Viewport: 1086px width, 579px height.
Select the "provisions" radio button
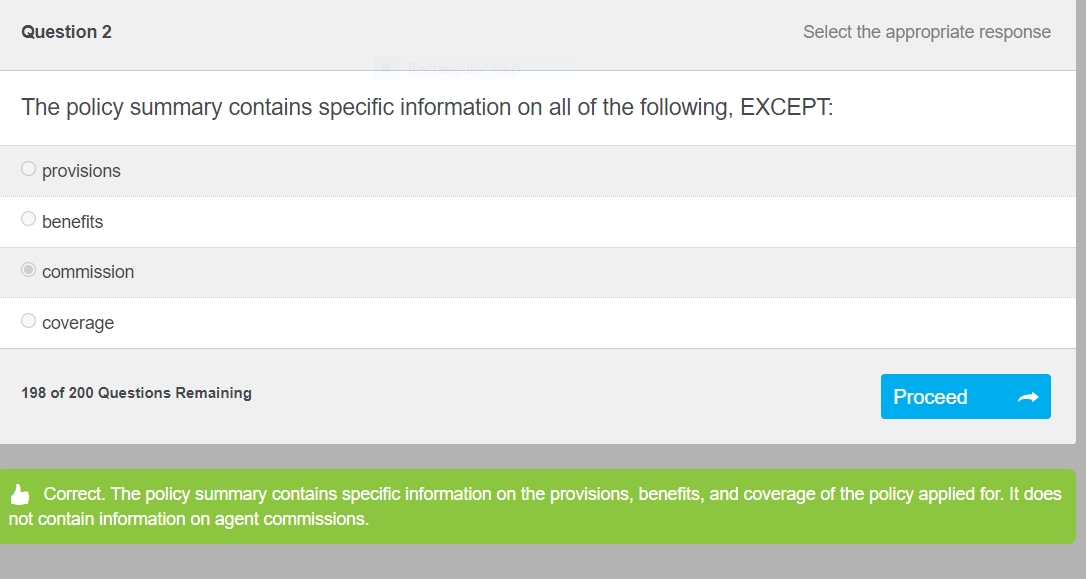pyautogui.click(x=28, y=168)
